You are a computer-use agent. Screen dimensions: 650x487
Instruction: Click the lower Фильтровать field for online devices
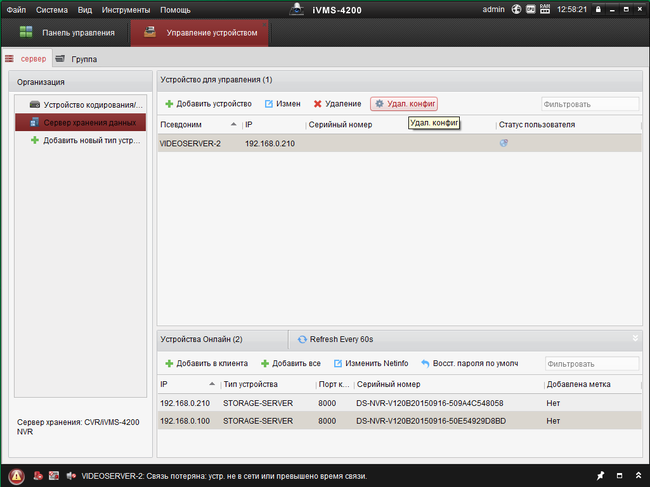point(592,364)
